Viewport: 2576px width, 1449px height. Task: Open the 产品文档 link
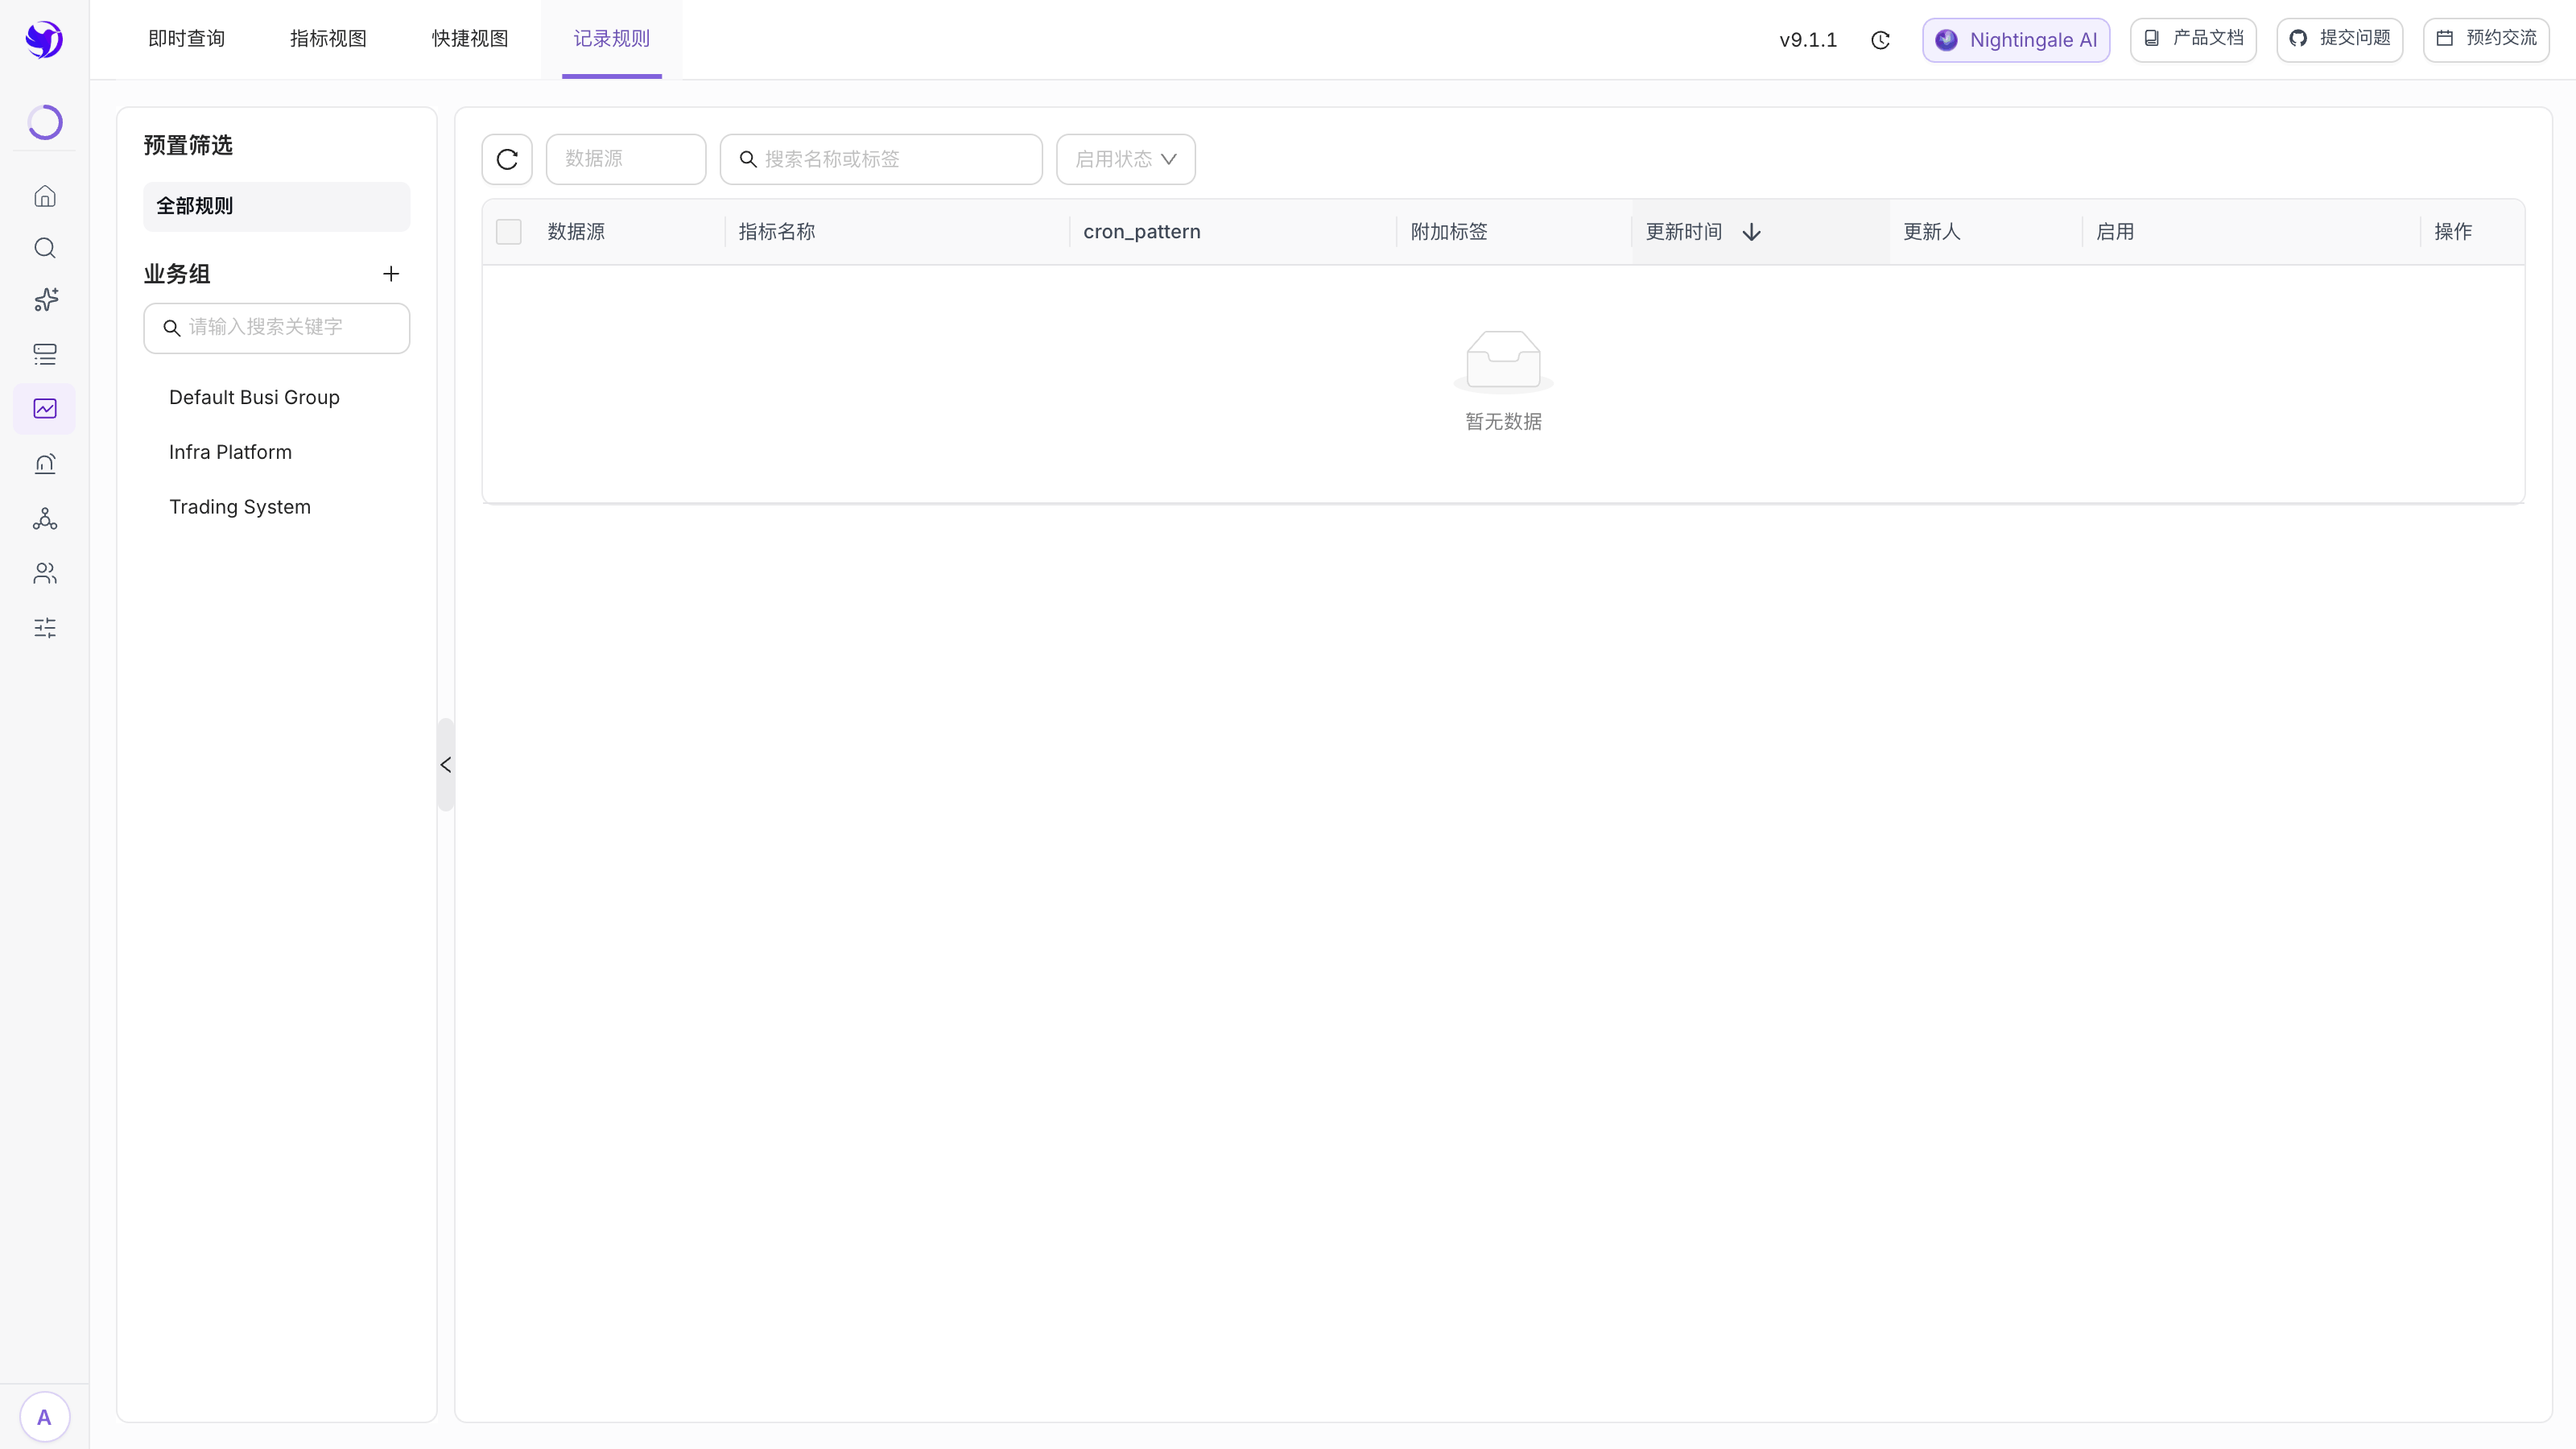(2193, 40)
